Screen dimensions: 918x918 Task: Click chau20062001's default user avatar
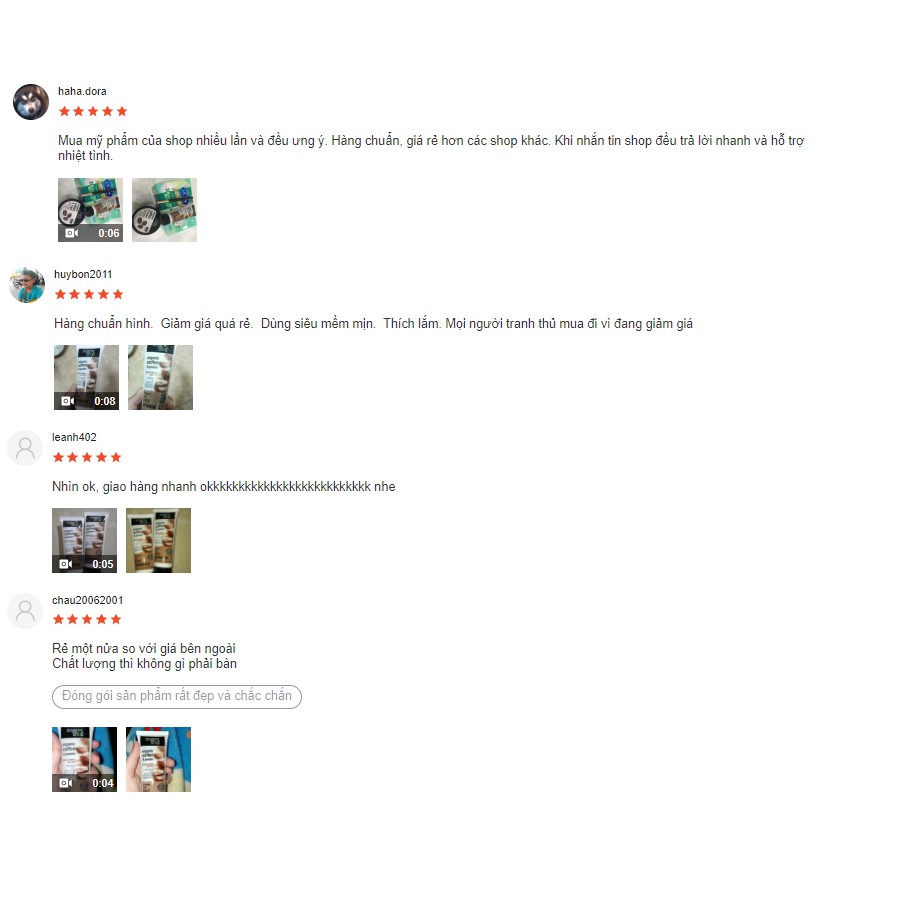click(25, 611)
